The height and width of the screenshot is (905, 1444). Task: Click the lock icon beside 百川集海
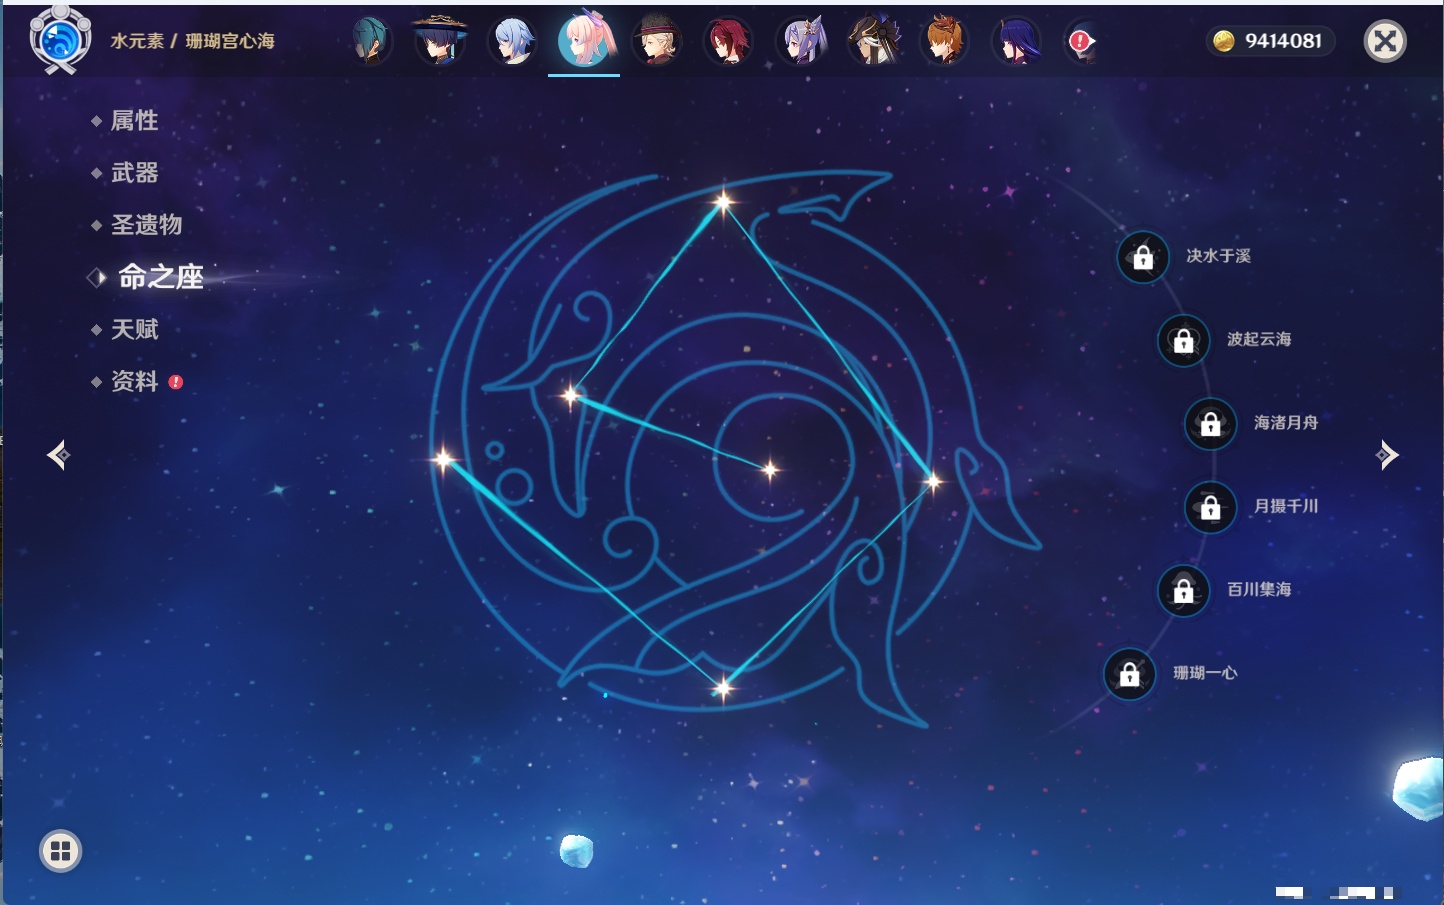pos(1183,590)
